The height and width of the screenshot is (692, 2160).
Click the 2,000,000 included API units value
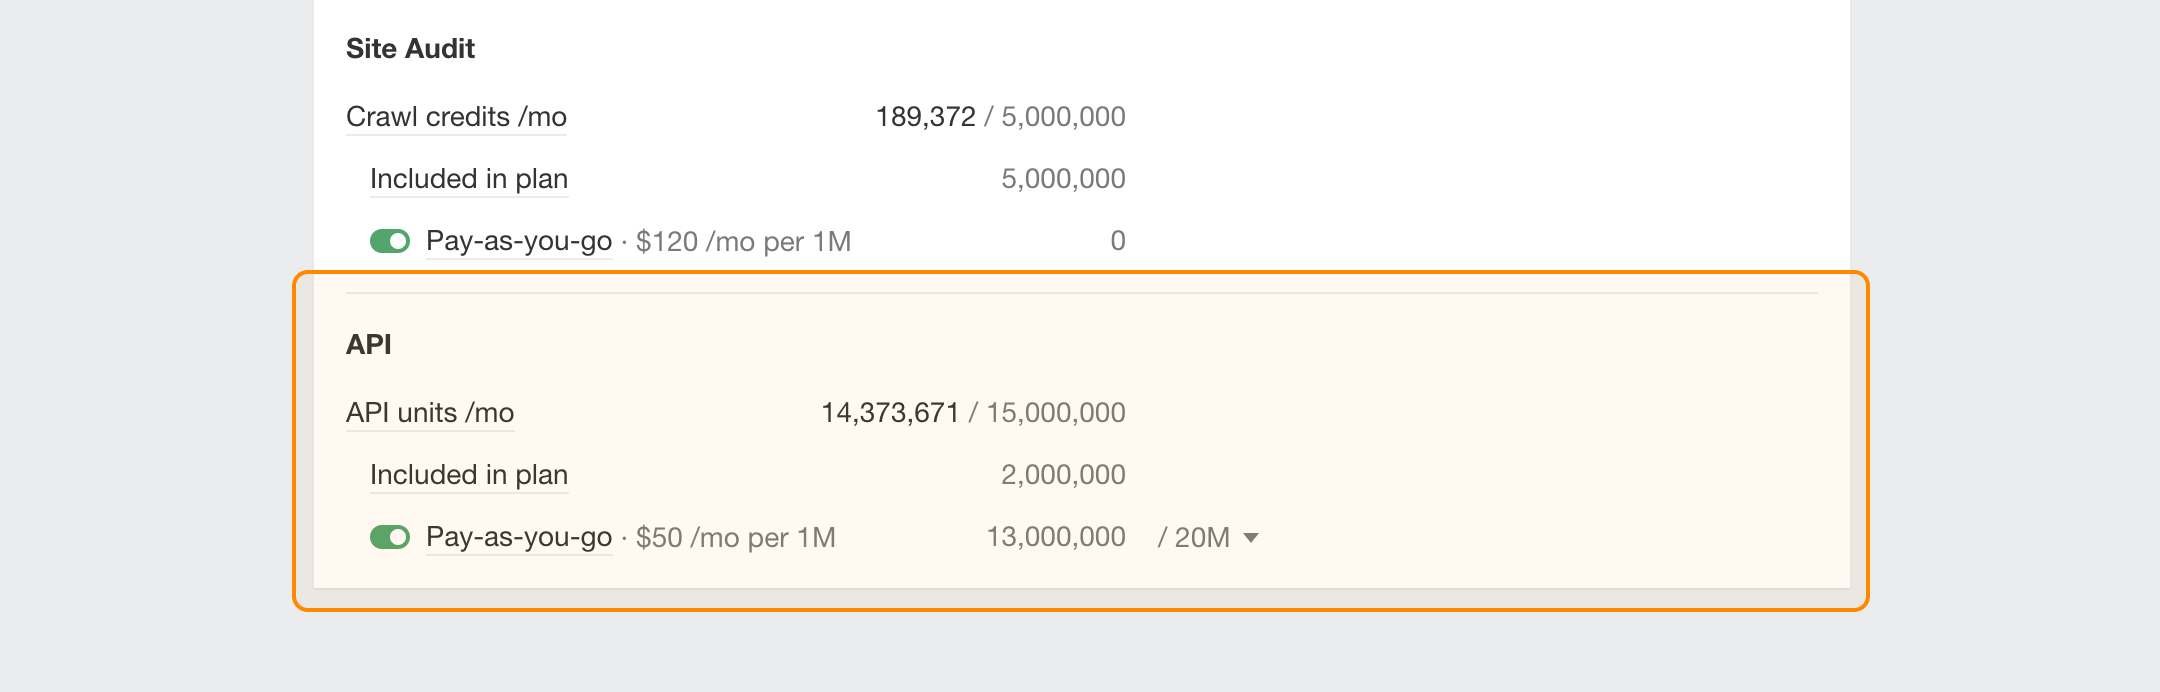pyautogui.click(x=1063, y=475)
